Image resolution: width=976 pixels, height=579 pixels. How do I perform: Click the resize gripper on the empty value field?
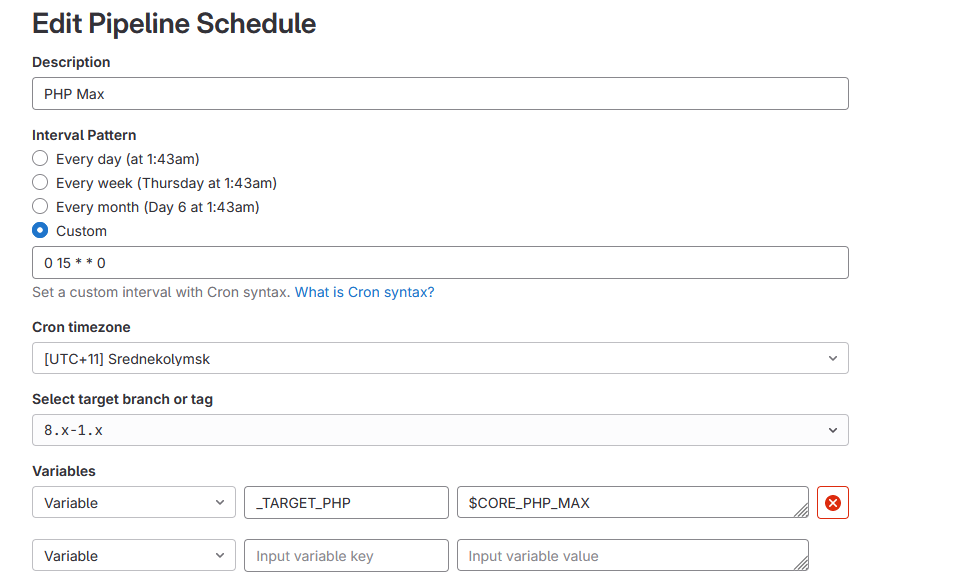803,563
